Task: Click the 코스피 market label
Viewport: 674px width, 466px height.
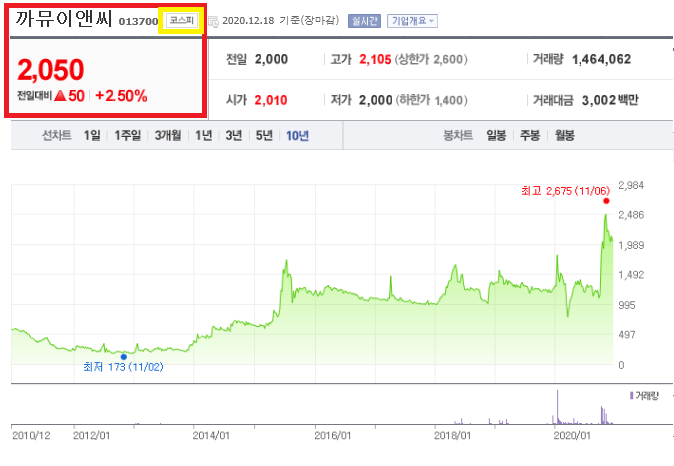Action: pos(182,20)
